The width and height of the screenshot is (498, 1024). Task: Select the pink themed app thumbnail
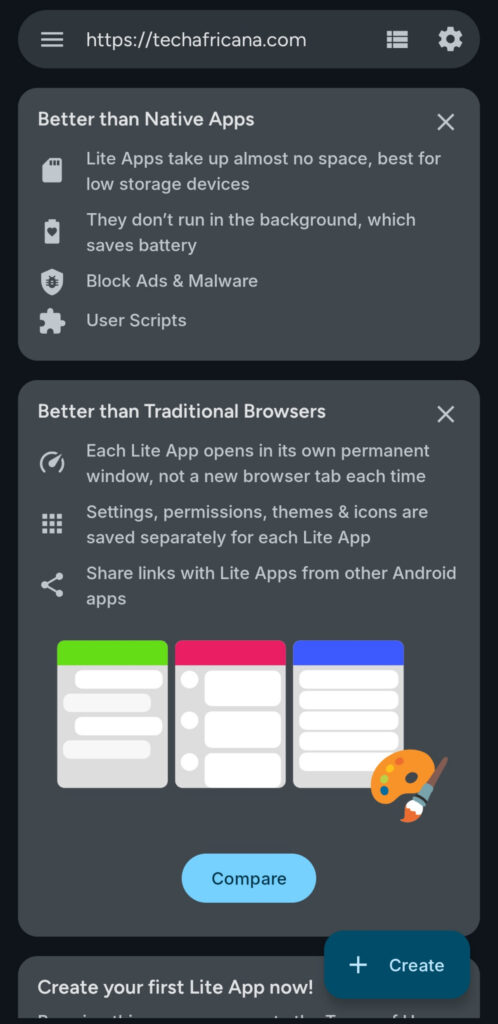(x=230, y=714)
